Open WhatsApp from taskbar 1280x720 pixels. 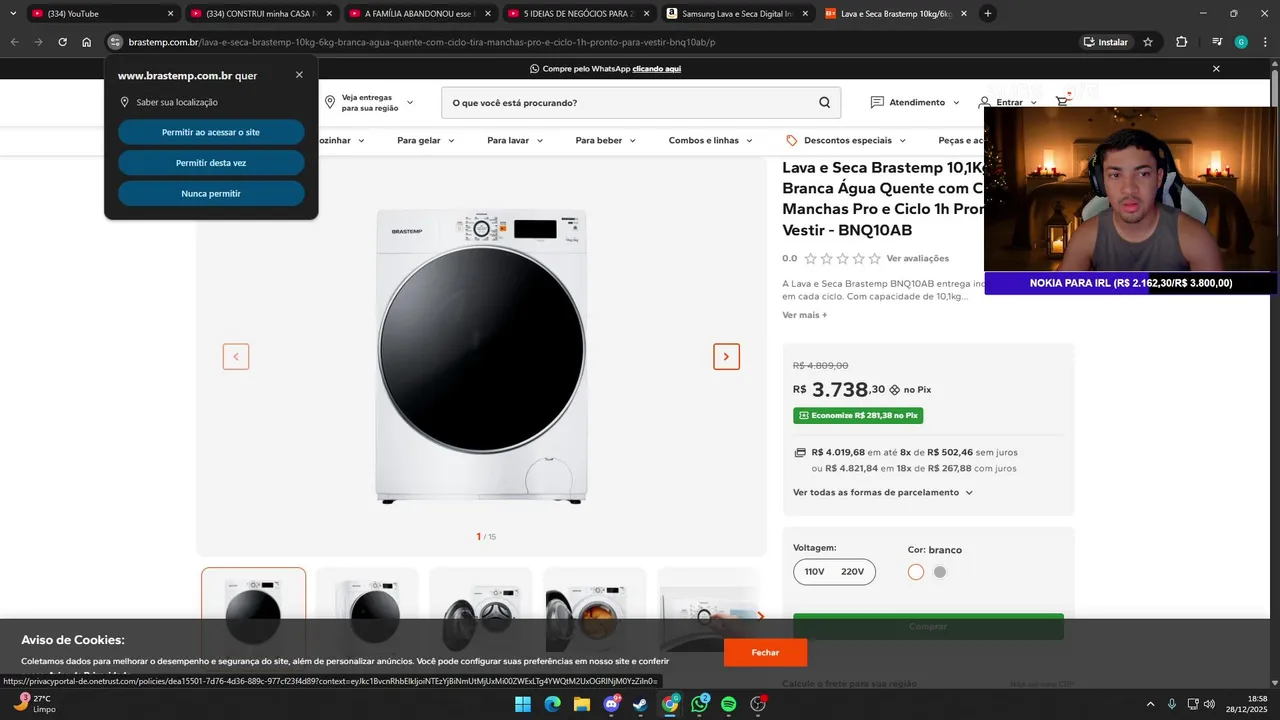pos(699,704)
